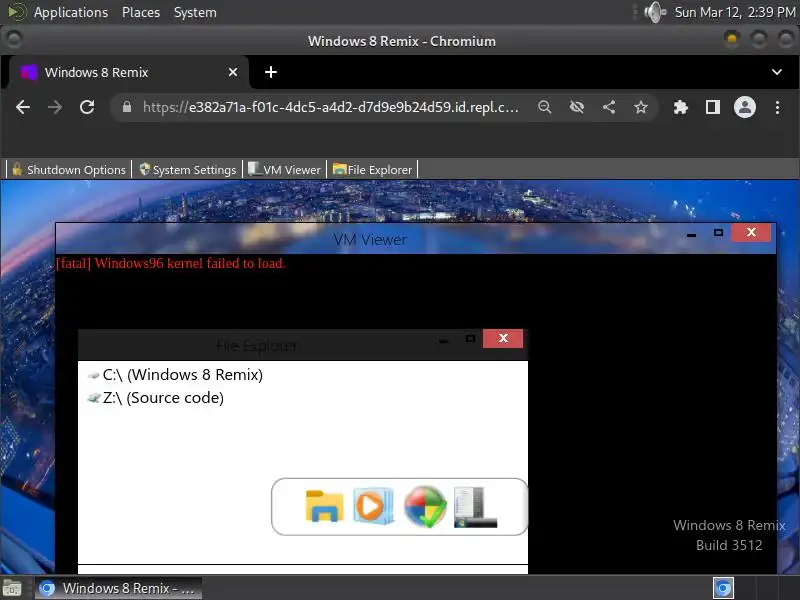Go back in Chromium
The width and height of the screenshot is (800, 600).
click(23, 107)
